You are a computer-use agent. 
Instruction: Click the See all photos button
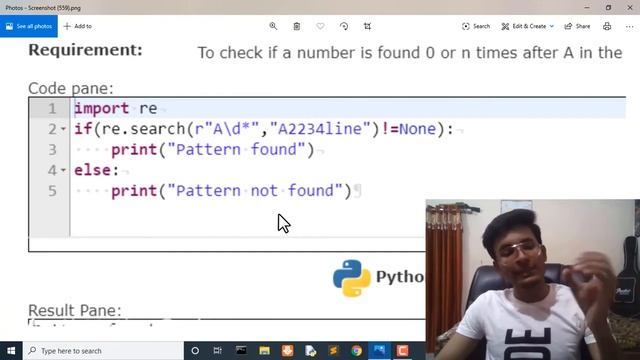(29, 26)
